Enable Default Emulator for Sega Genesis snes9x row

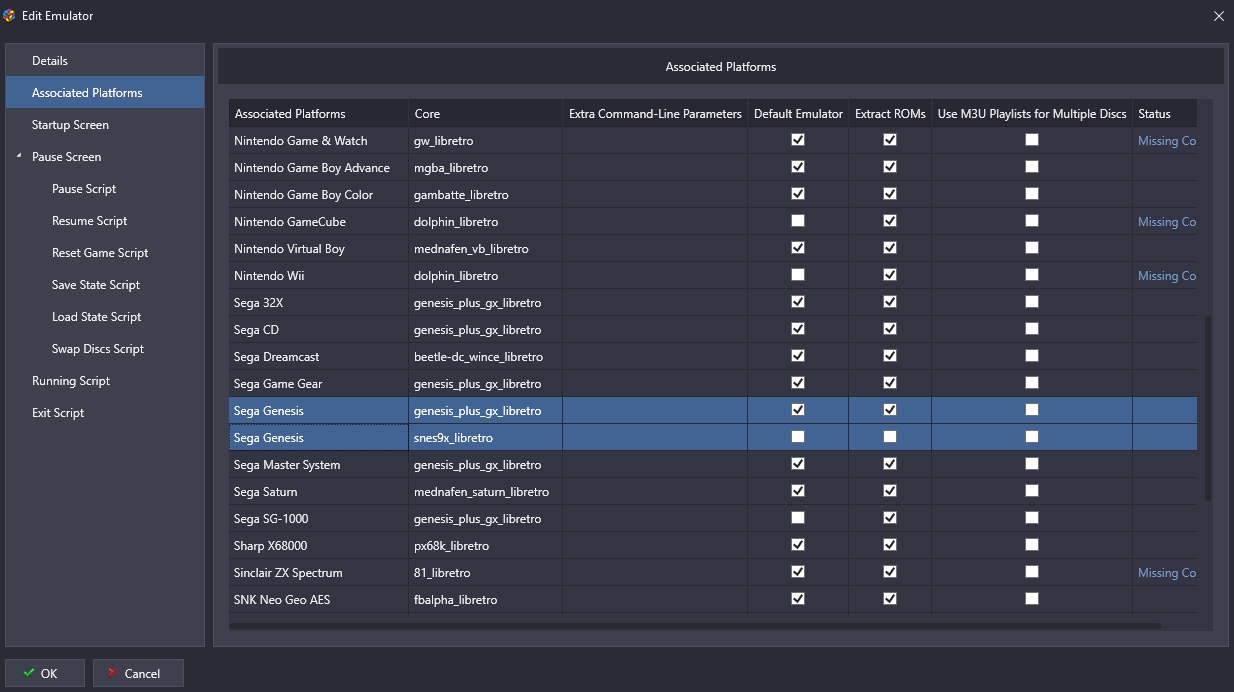point(798,437)
